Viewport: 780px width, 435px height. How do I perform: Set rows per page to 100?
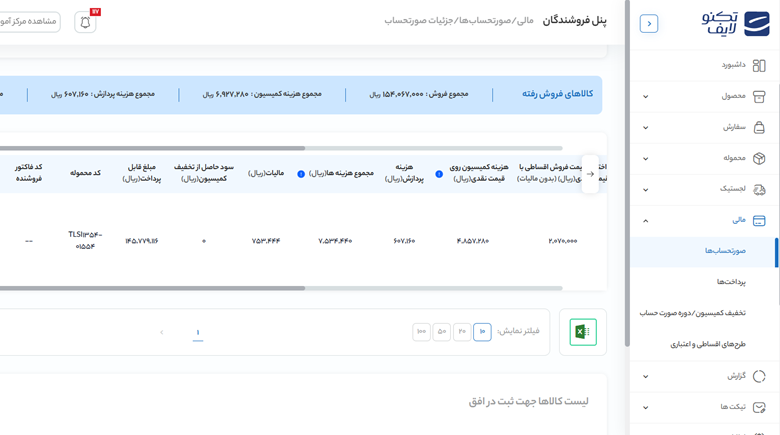pos(421,331)
